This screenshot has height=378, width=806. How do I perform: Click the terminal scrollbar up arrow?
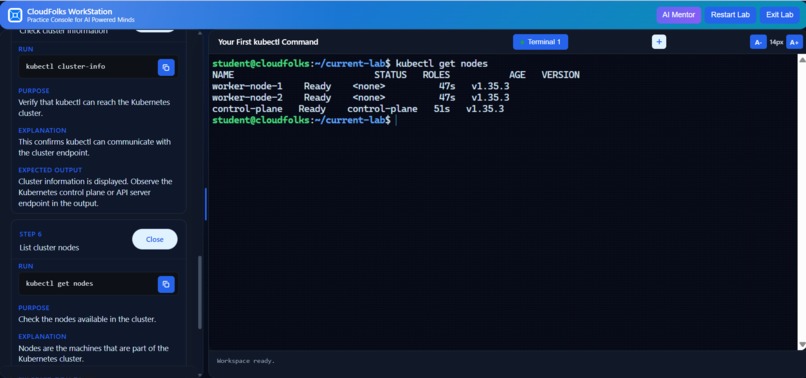click(x=801, y=59)
